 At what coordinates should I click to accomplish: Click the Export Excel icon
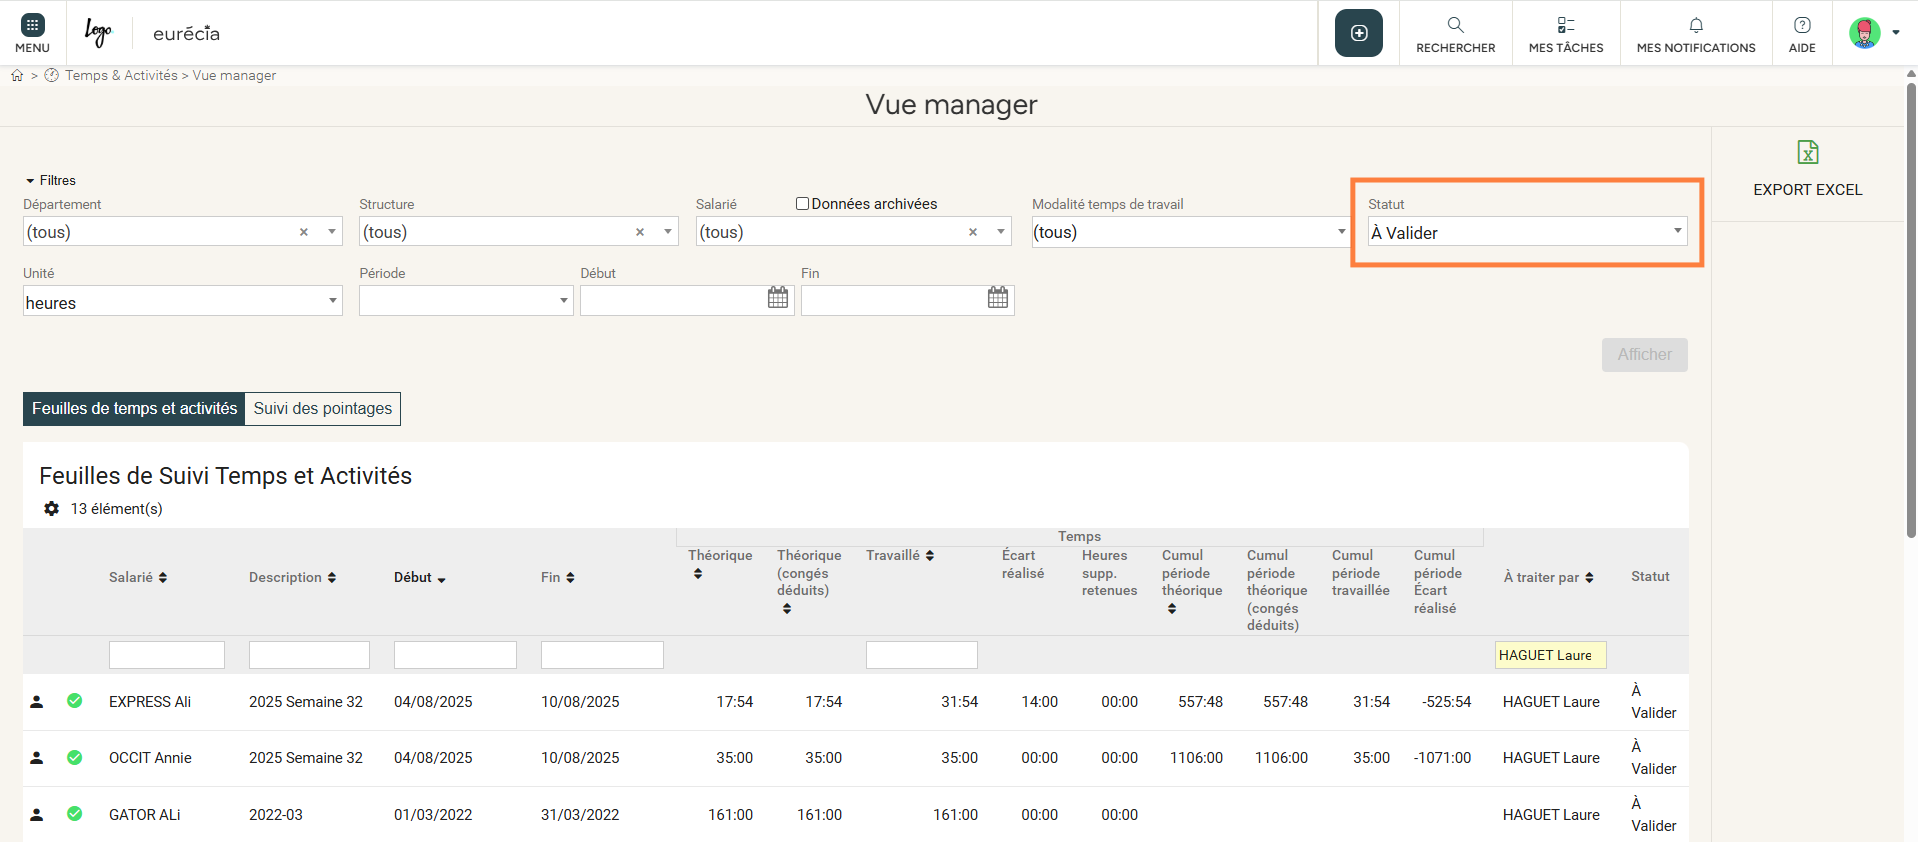[1807, 152]
